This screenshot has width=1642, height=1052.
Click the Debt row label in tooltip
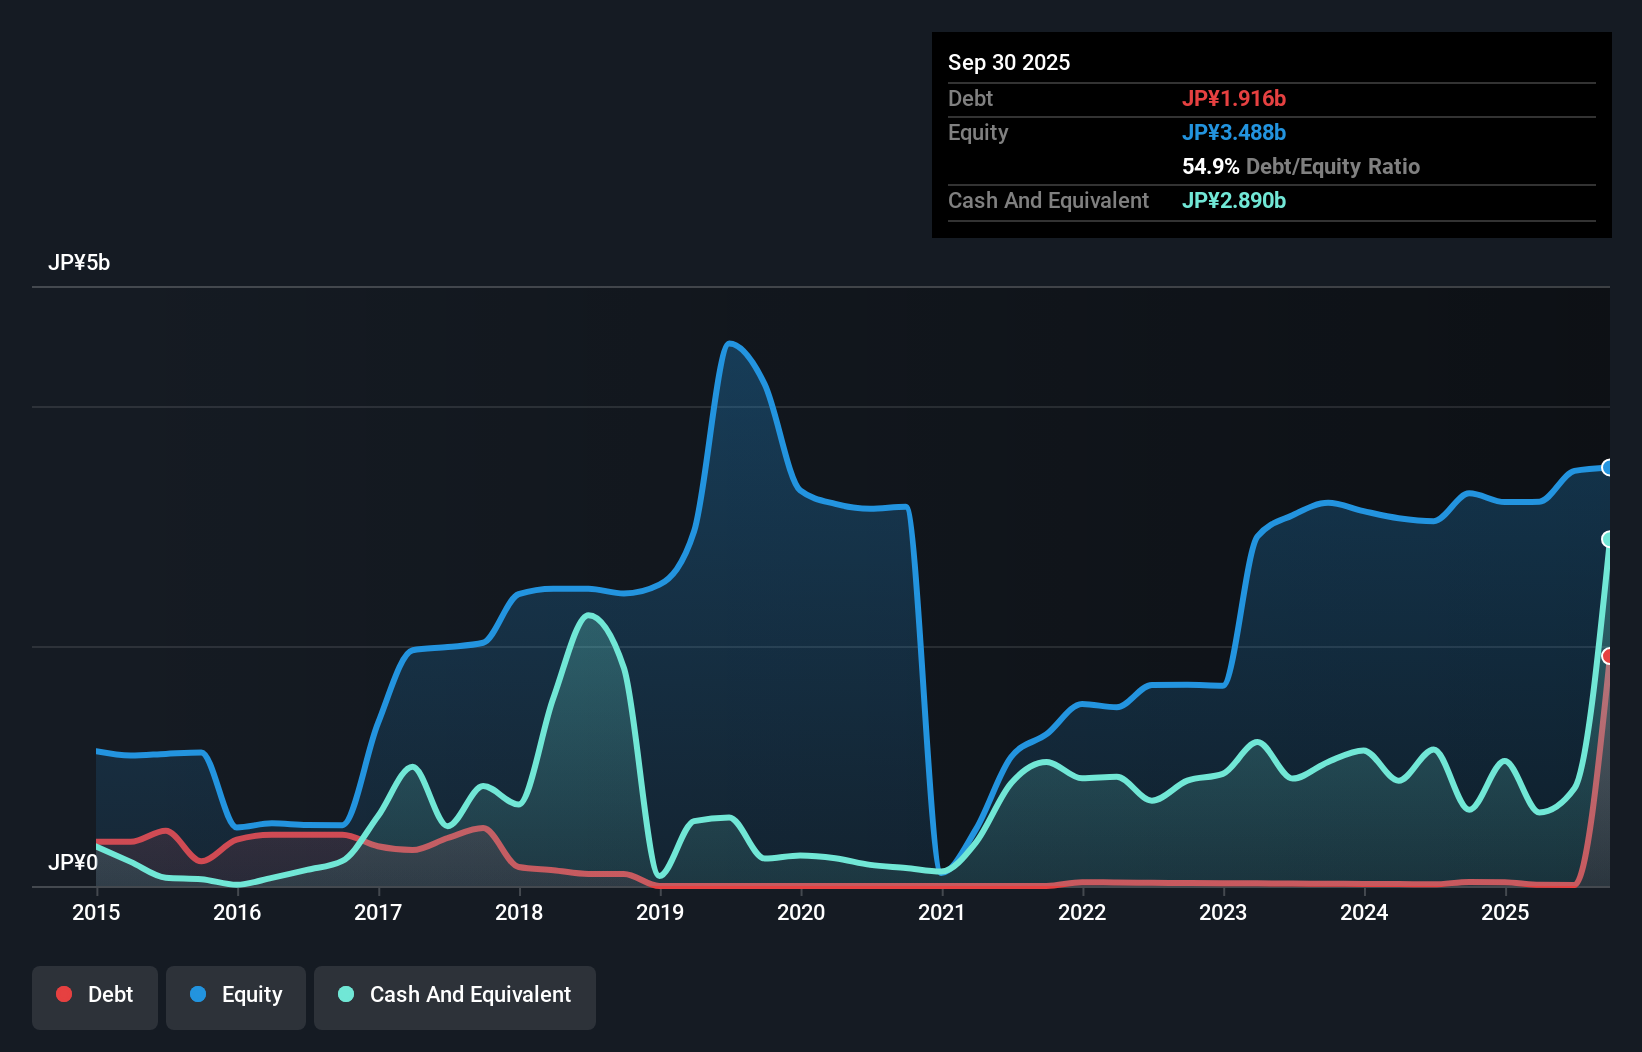coord(970,98)
